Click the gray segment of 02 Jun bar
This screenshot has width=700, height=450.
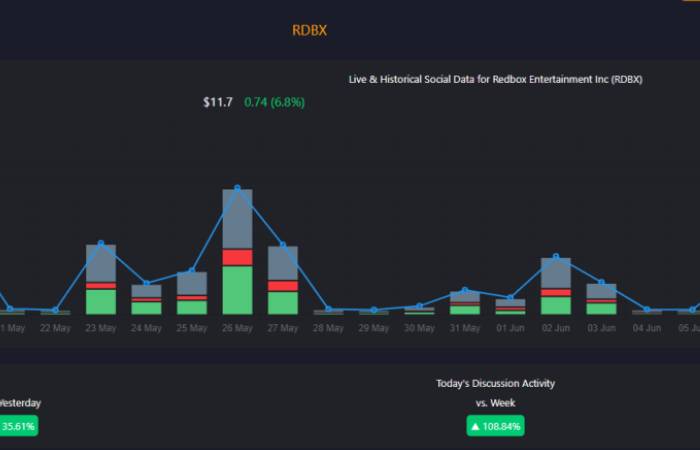coord(556,273)
